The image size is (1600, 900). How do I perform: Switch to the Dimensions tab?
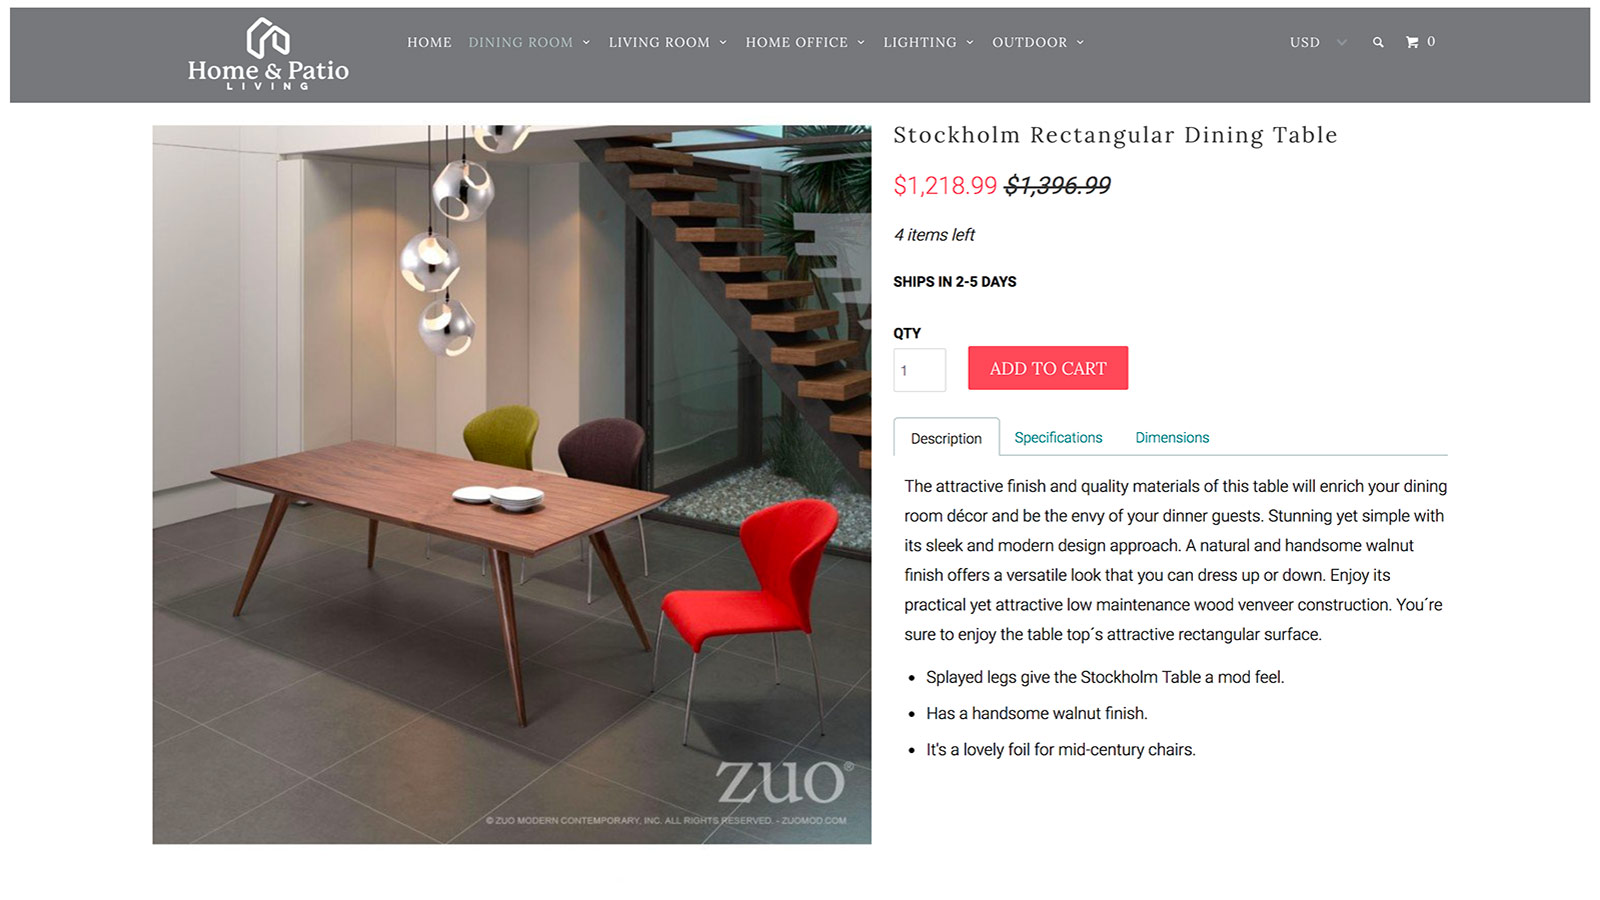pyautogui.click(x=1172, y=438)
